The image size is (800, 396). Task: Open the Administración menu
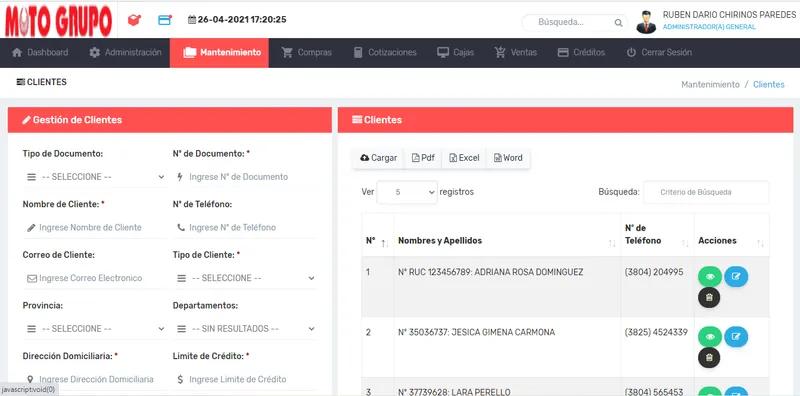coord(125,52)
